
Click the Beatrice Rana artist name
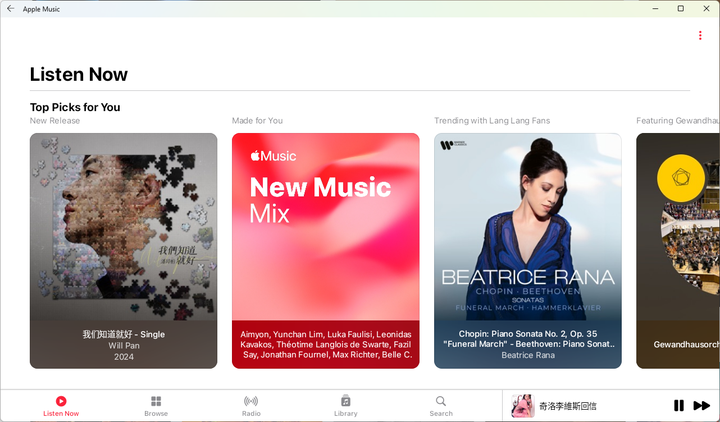coord(528,355)
